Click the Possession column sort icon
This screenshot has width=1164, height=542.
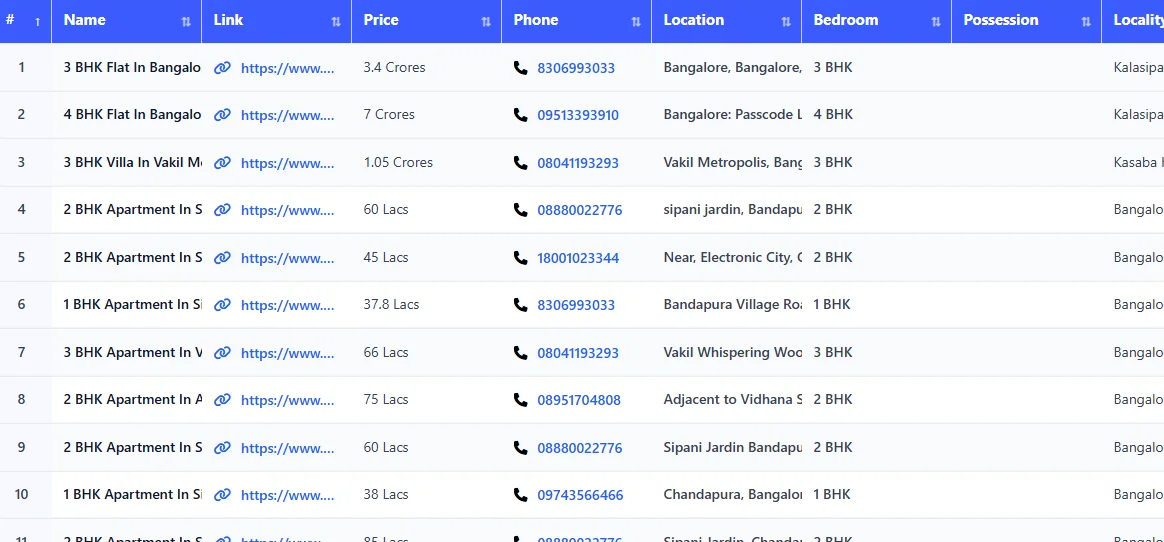tap(1086, 21)
